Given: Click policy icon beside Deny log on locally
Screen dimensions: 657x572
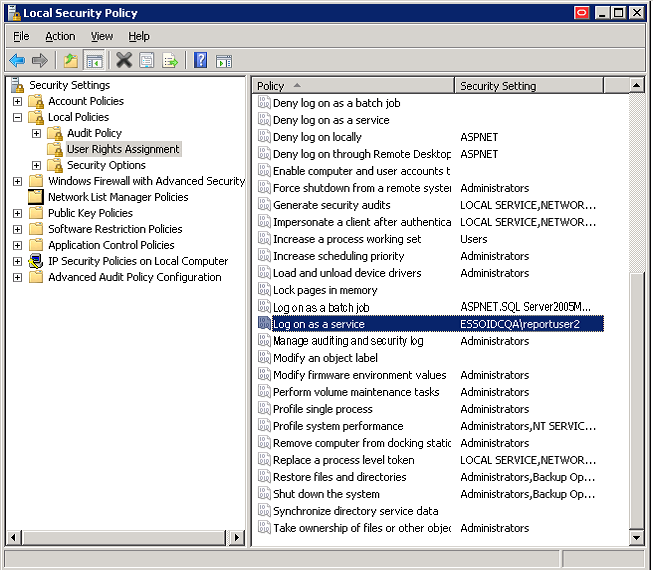Looking at the screenshot, I should click(x=264, y=137).
